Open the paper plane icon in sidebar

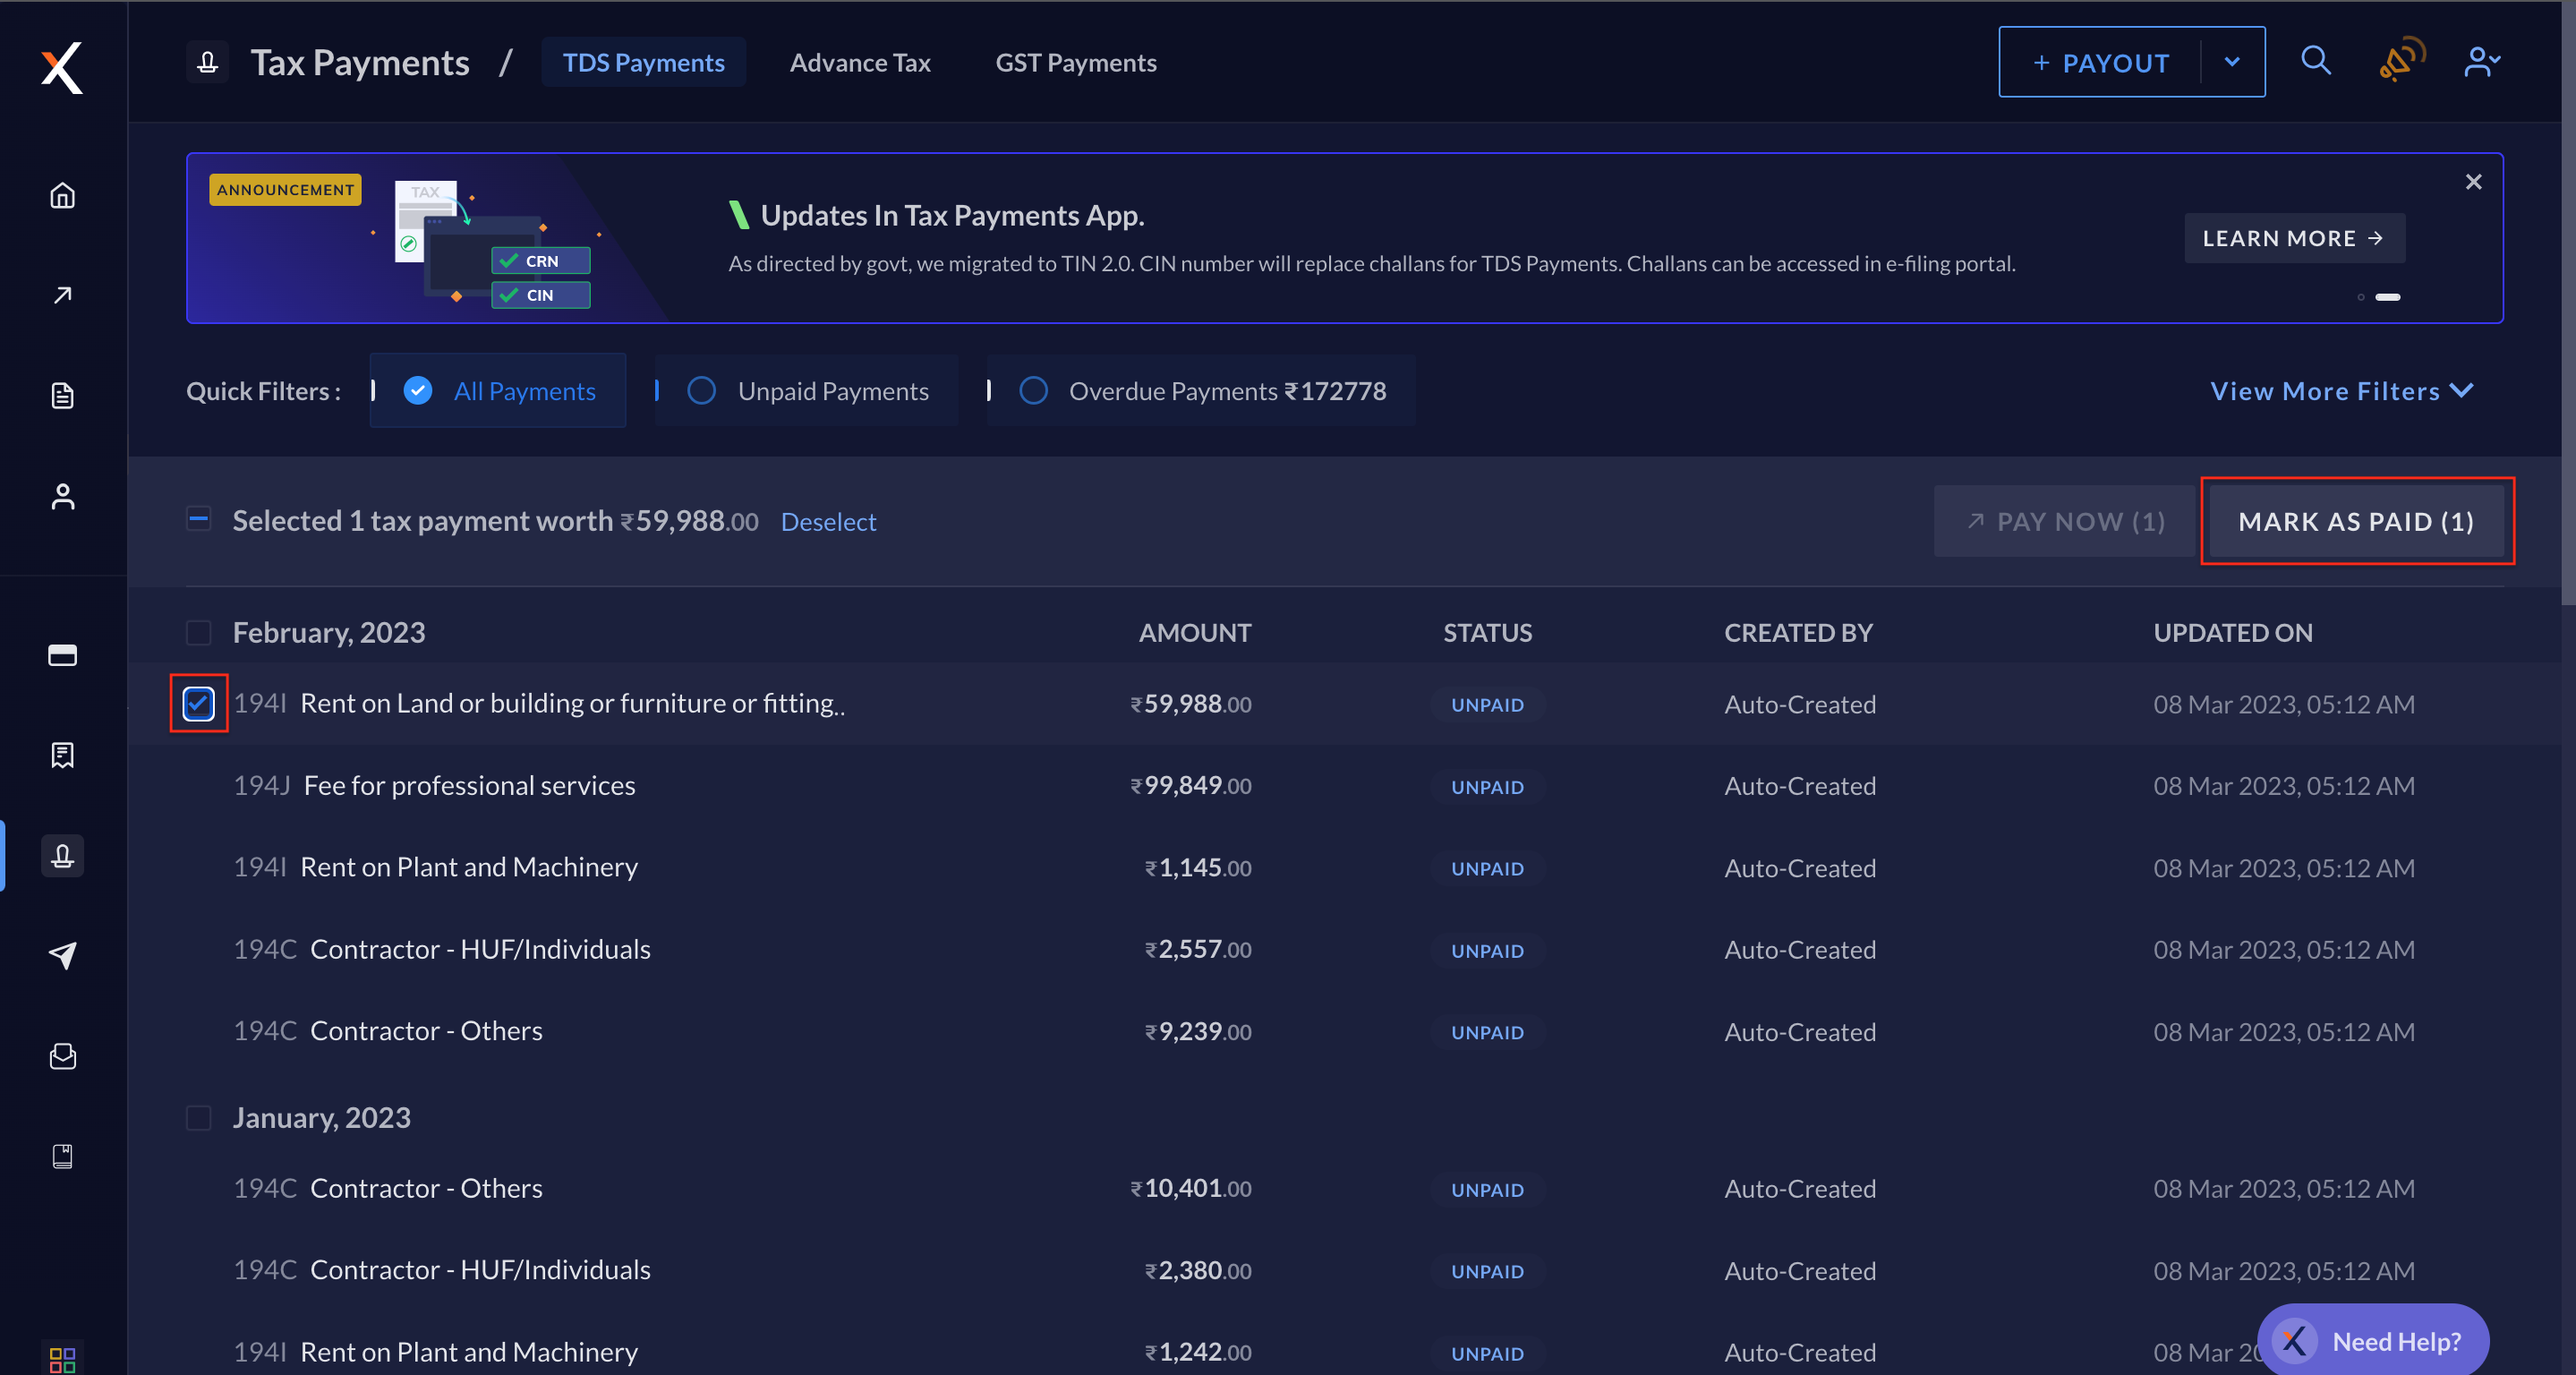pyautogui.click(x=62, y=955)
